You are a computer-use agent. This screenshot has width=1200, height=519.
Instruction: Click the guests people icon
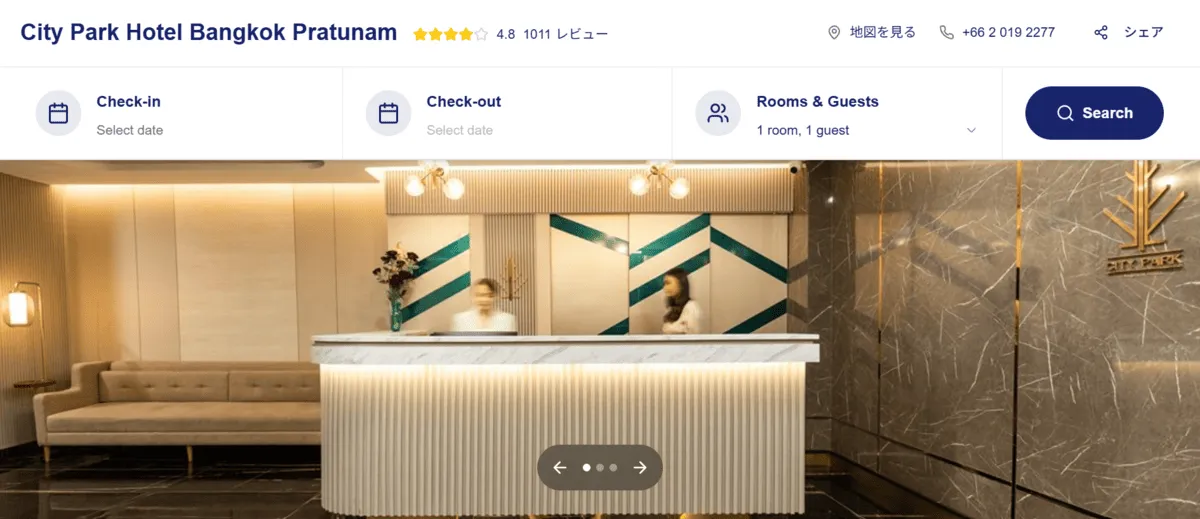(718, 113)
